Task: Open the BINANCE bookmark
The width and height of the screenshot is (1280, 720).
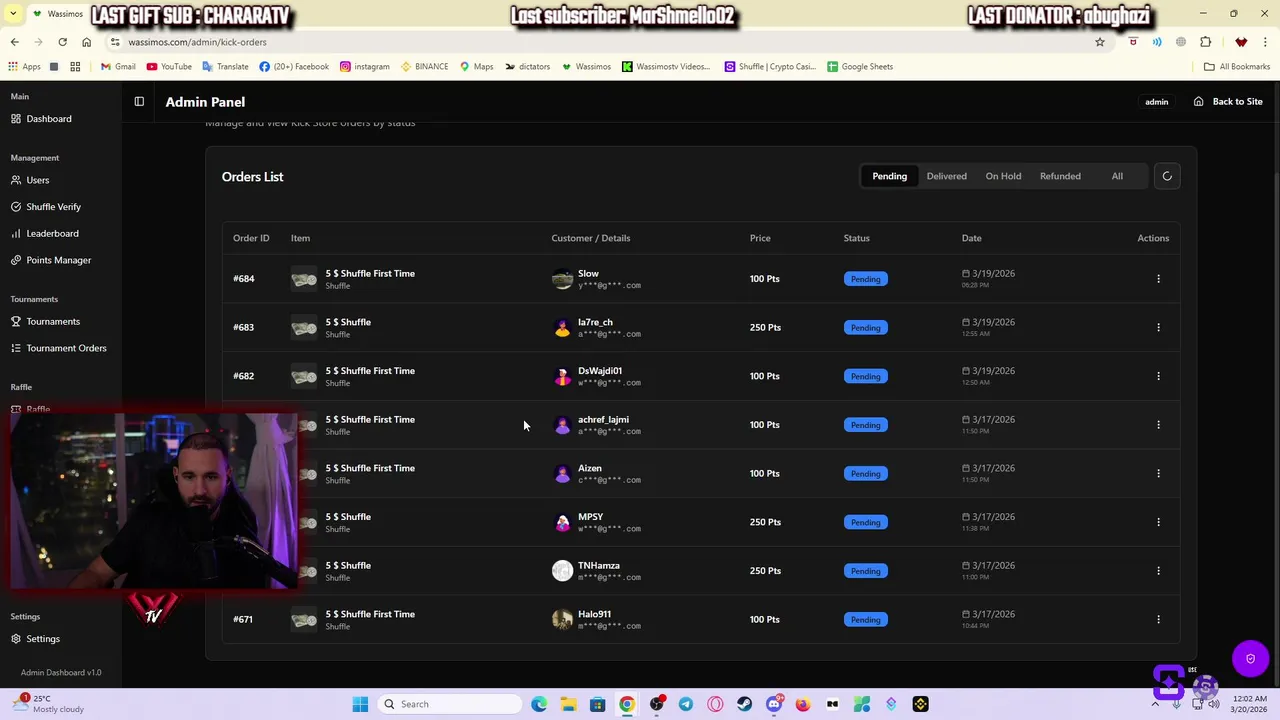Action: [425, 67]
